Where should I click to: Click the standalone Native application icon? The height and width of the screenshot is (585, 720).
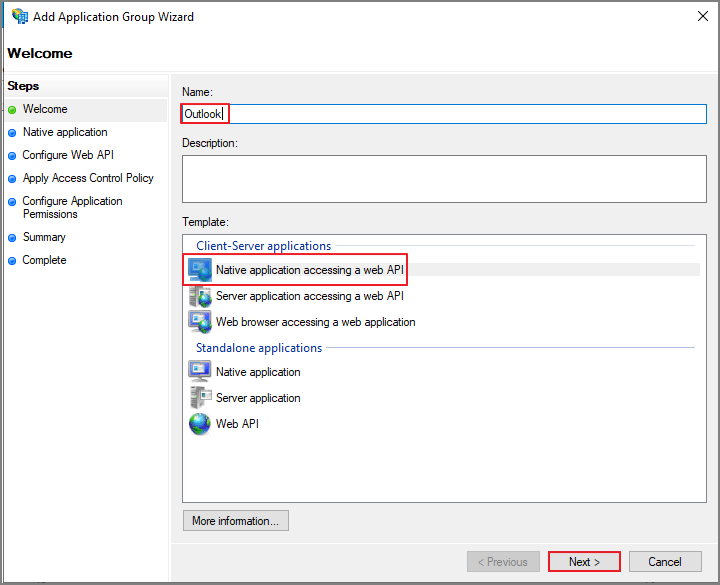(x=200, y=371)
